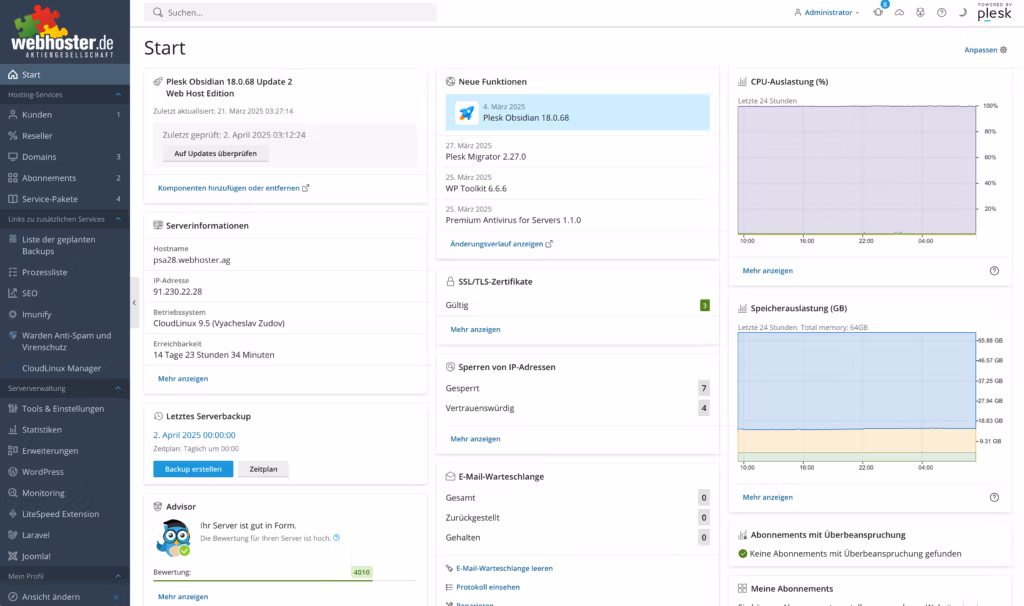Image resolution: width=1024 pixels, height=606 pixels.
Task: Click Mehr anzeigen under Sperren von IP-Adressen
Action: coord(475,439)
